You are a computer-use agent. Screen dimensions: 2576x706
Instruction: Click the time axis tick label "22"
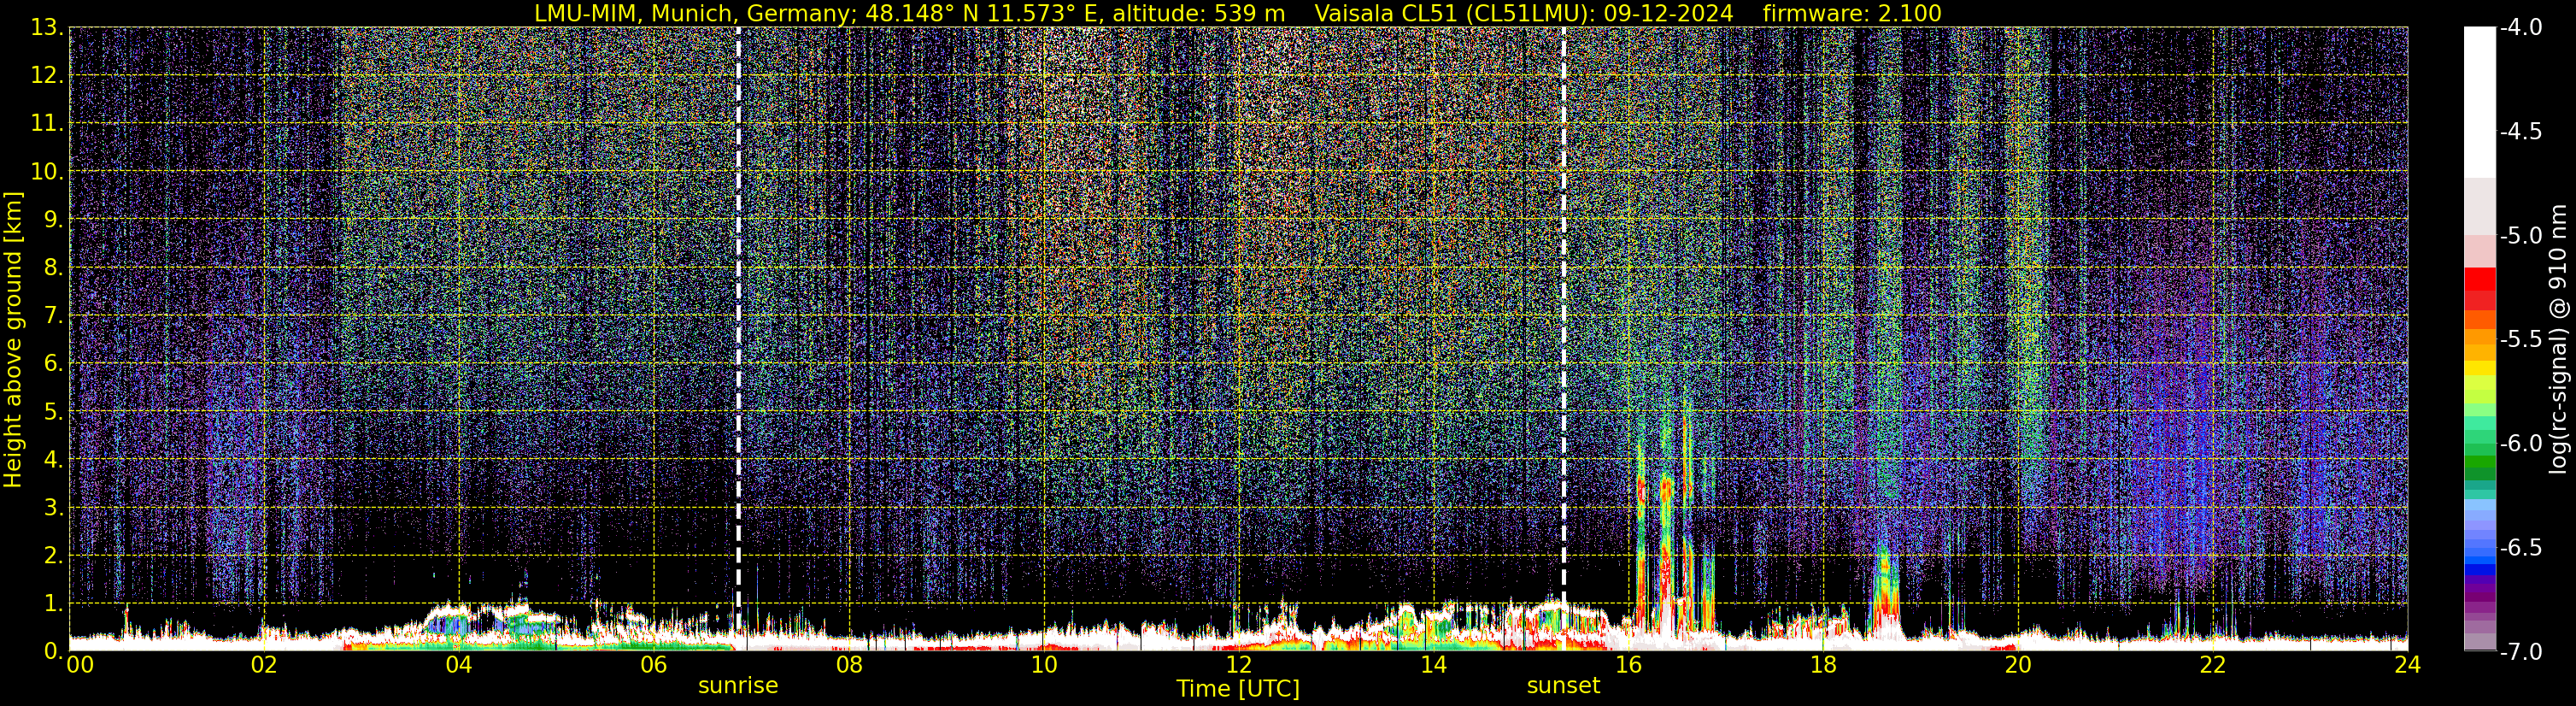tap(2213, 665)
